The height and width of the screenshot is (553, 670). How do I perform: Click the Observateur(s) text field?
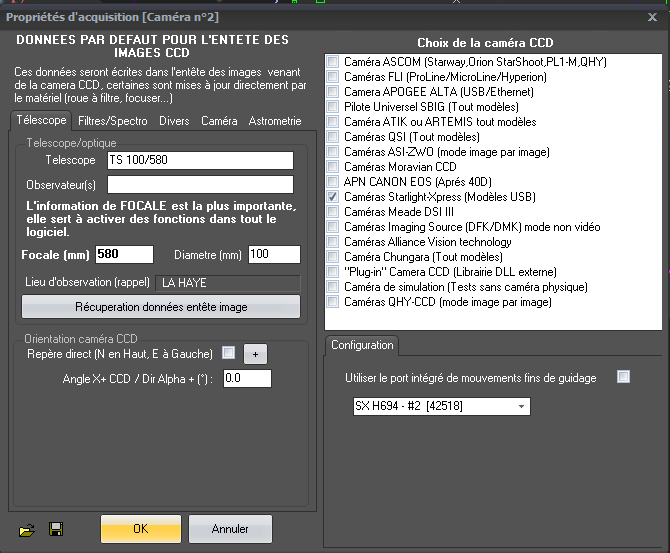click(200, 184)
